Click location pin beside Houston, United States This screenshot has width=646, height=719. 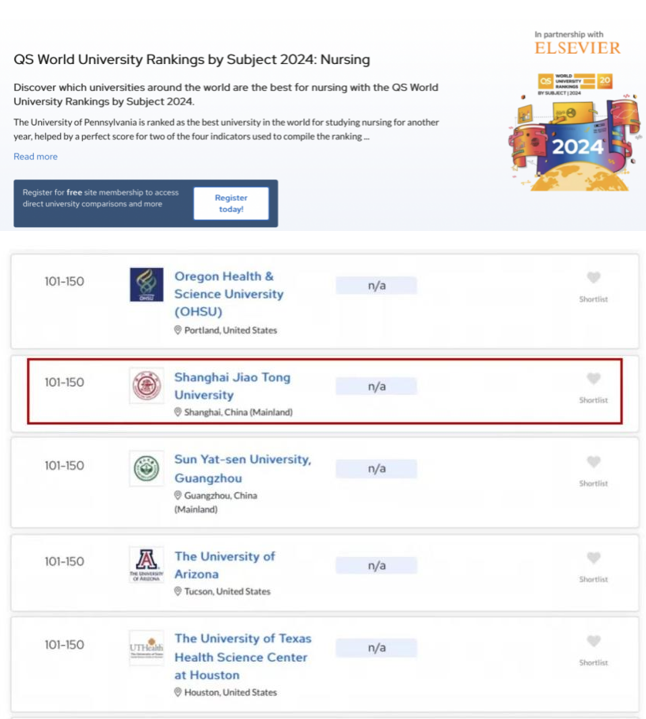click(x=178, y=692)
